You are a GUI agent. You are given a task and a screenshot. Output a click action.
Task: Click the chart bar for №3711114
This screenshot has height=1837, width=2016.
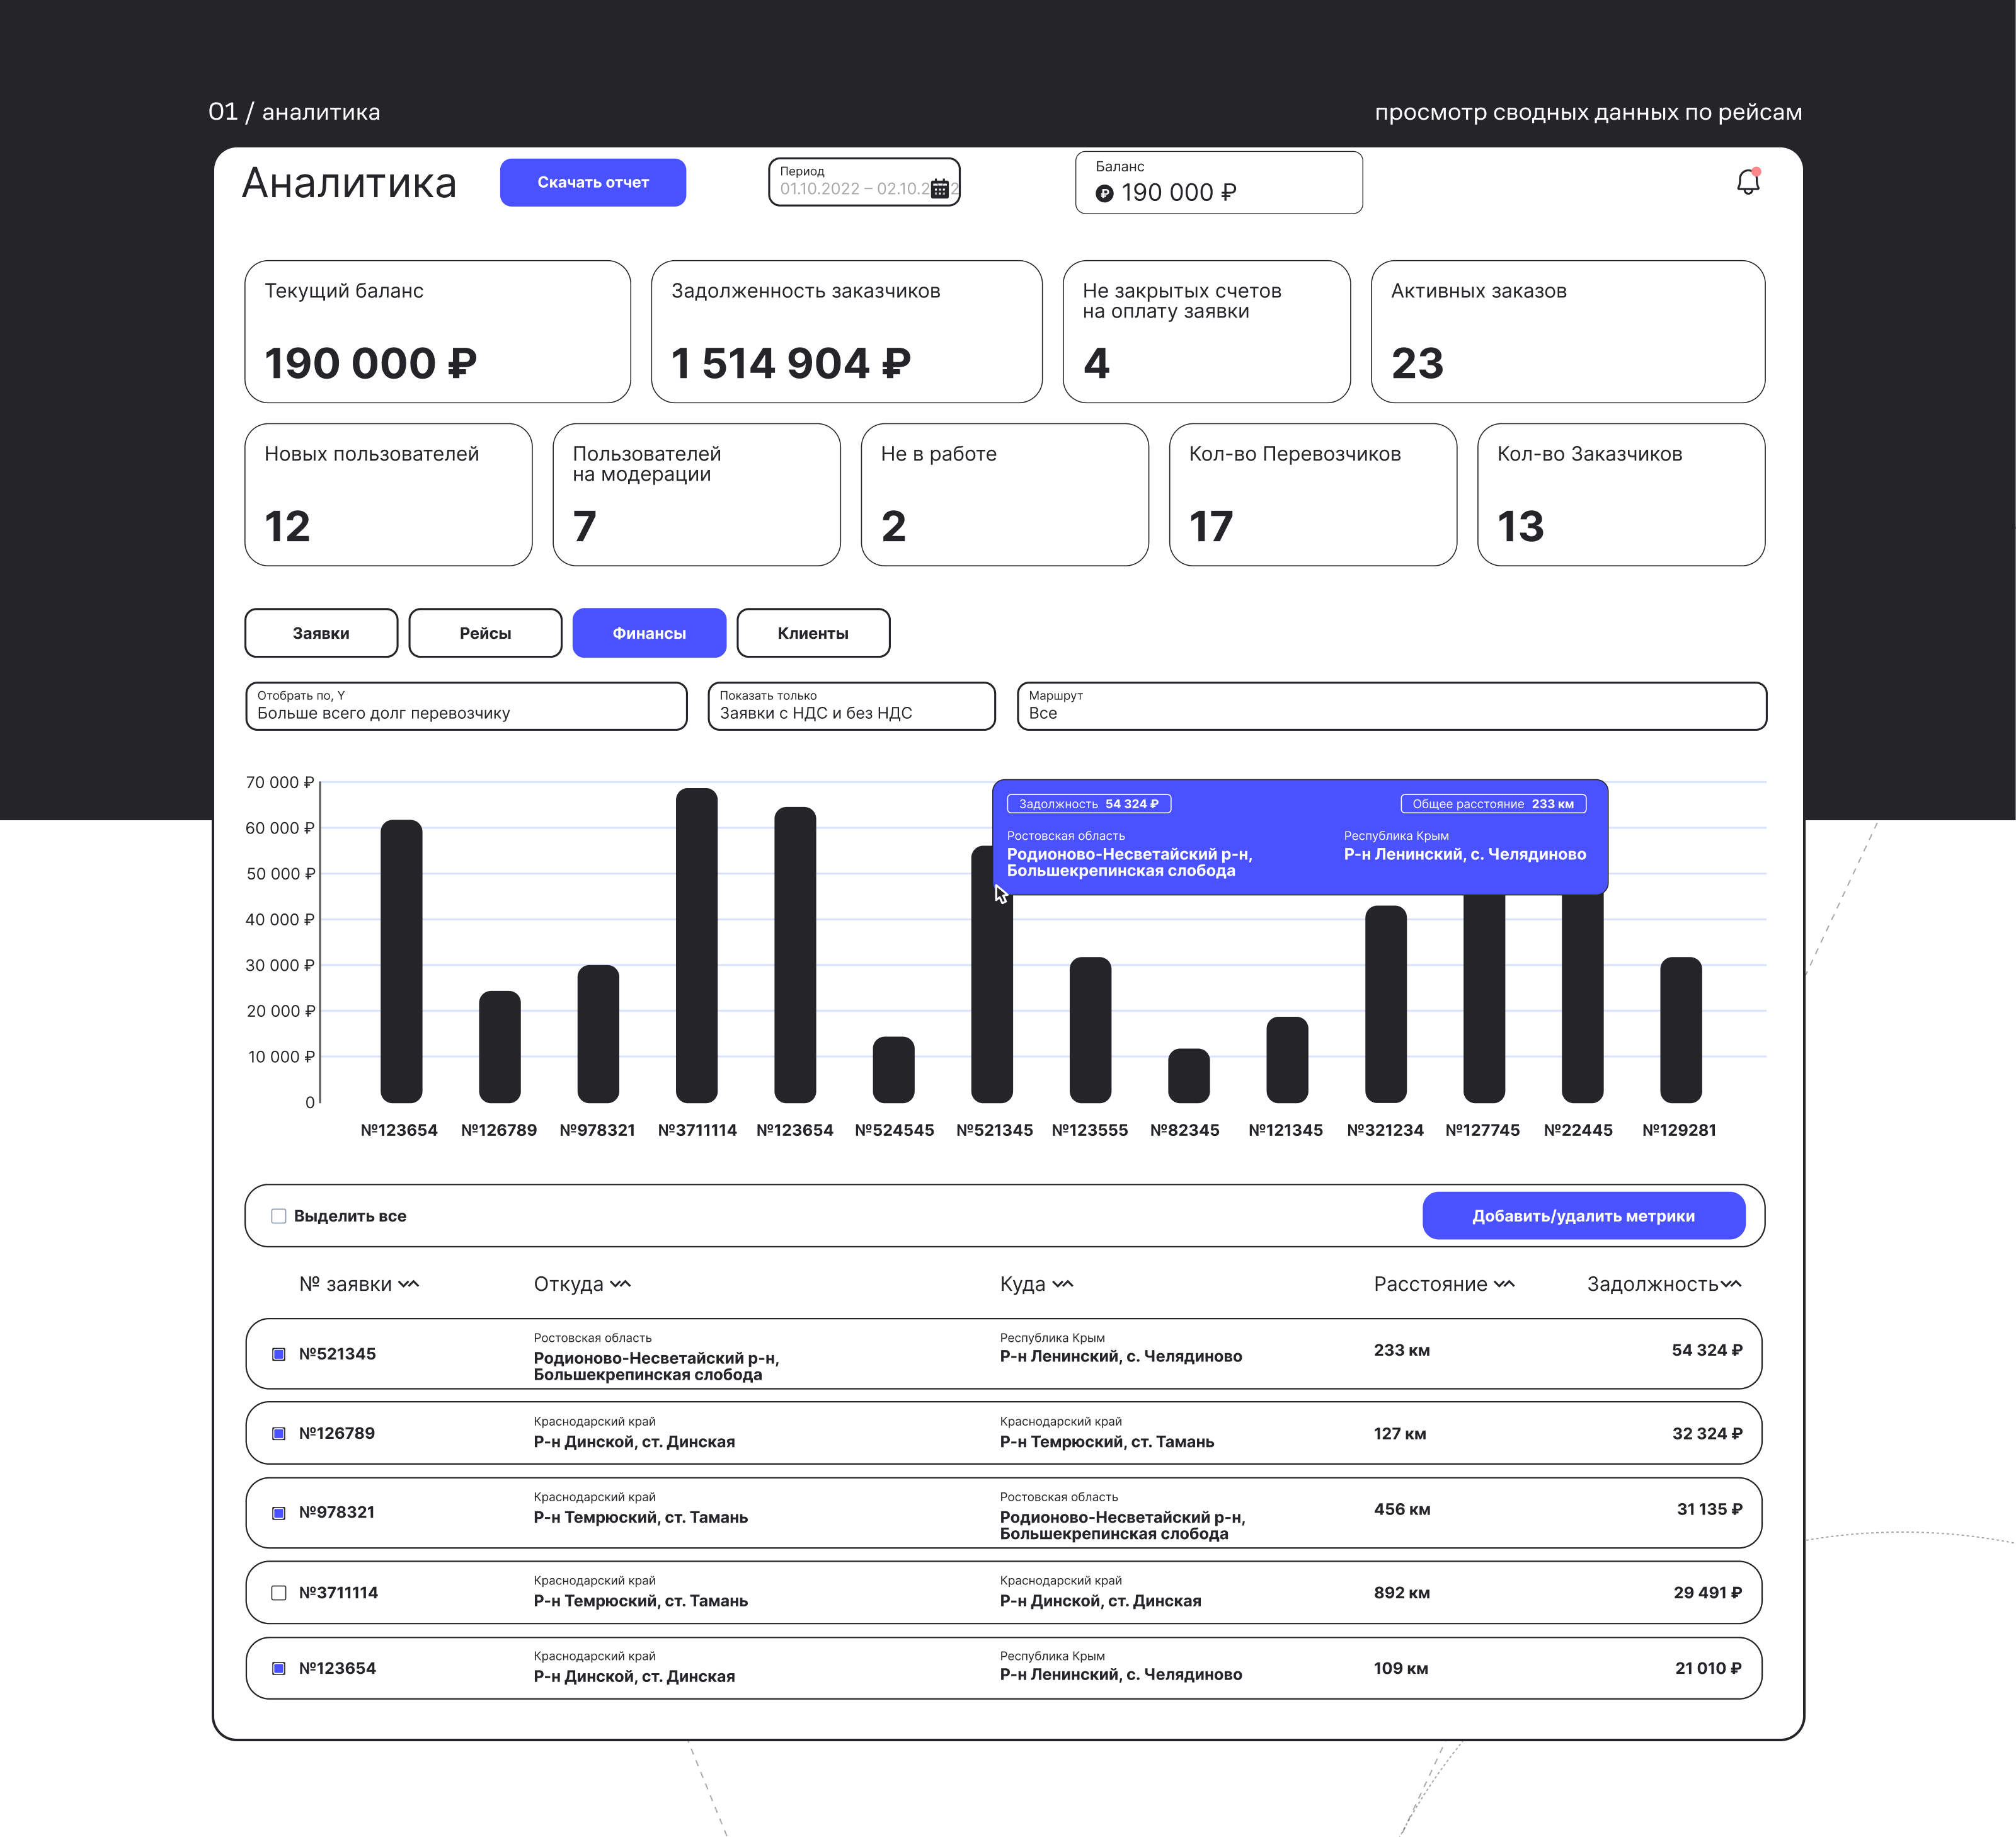(x=697, y=945)
